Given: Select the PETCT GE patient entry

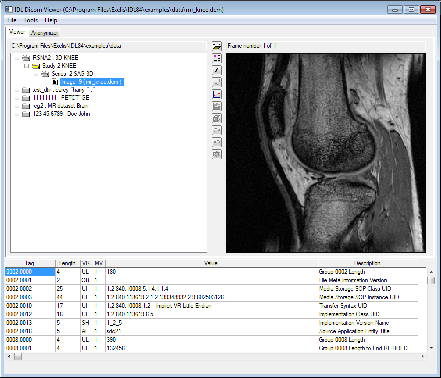Looking at the screenshot, I should click(x=61, y=98).
